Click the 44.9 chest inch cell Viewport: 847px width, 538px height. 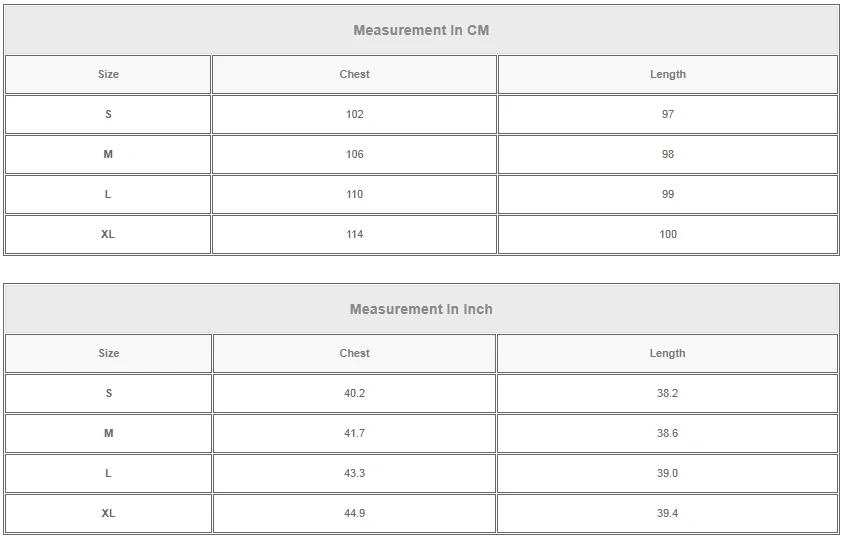click(x=354, y=513)
